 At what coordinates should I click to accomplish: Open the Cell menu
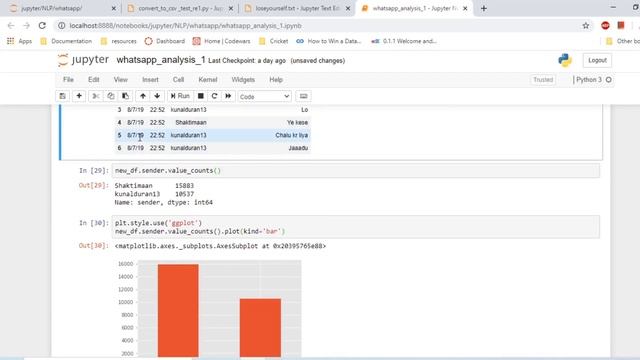[178, 80]
